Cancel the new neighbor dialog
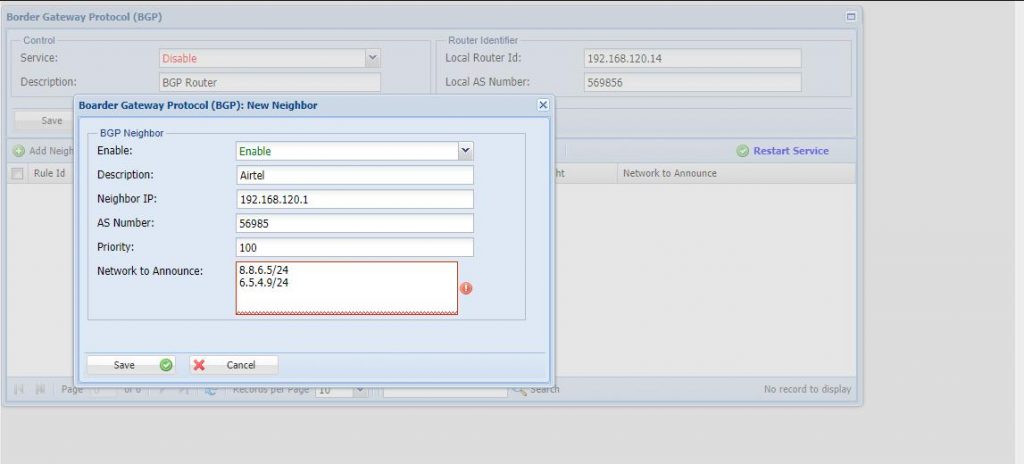The image size is (1024, 464). coord(233,365)
